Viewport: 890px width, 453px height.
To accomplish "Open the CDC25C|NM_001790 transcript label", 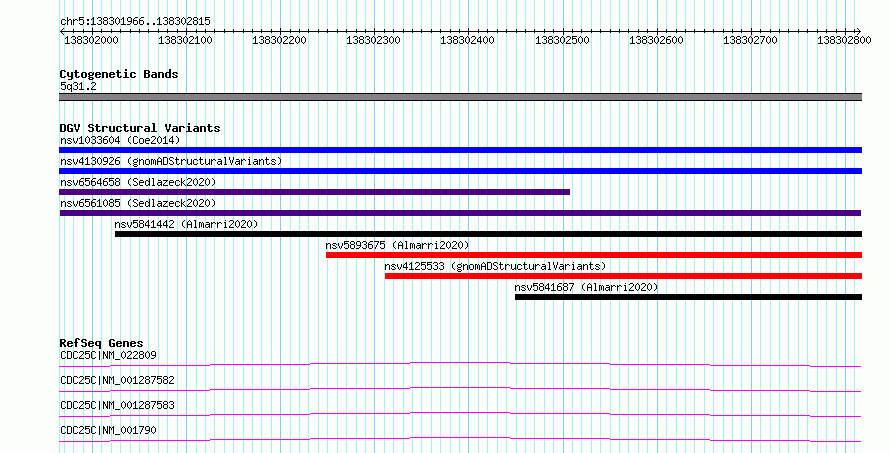I will pos(108,430).
